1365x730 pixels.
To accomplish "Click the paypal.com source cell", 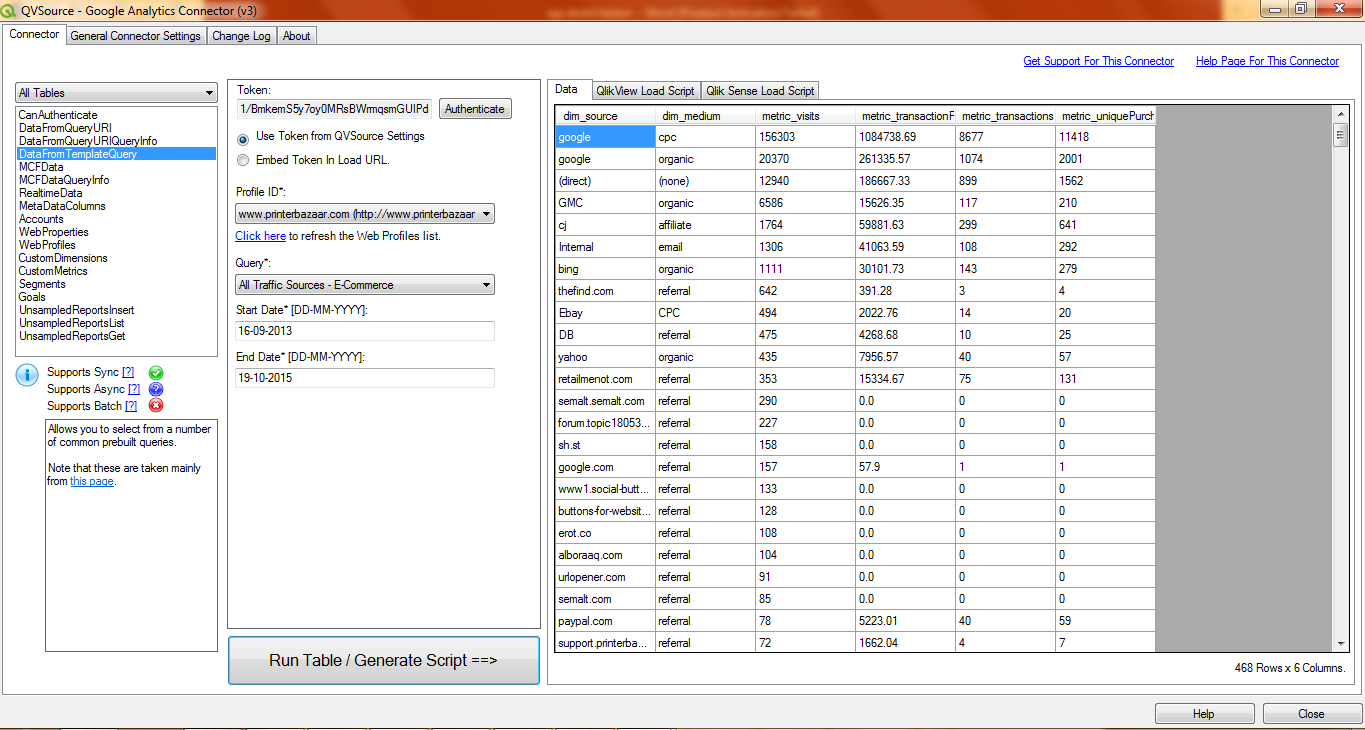I will (605, 621).
